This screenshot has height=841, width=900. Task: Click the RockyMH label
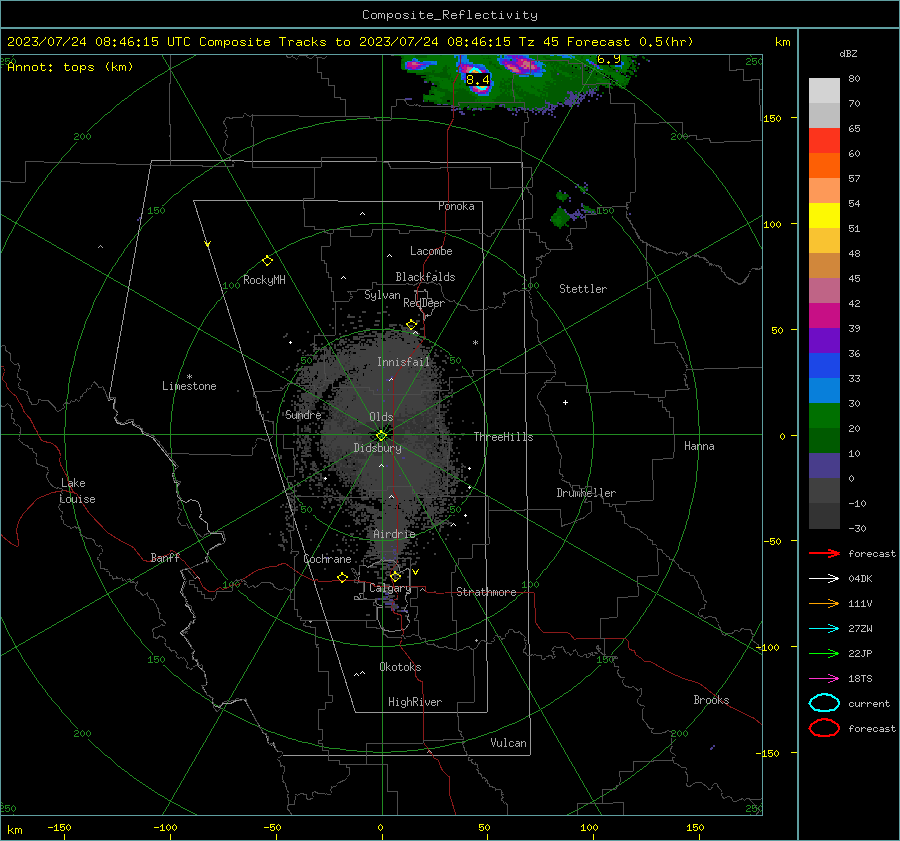[x=264, y=280]
